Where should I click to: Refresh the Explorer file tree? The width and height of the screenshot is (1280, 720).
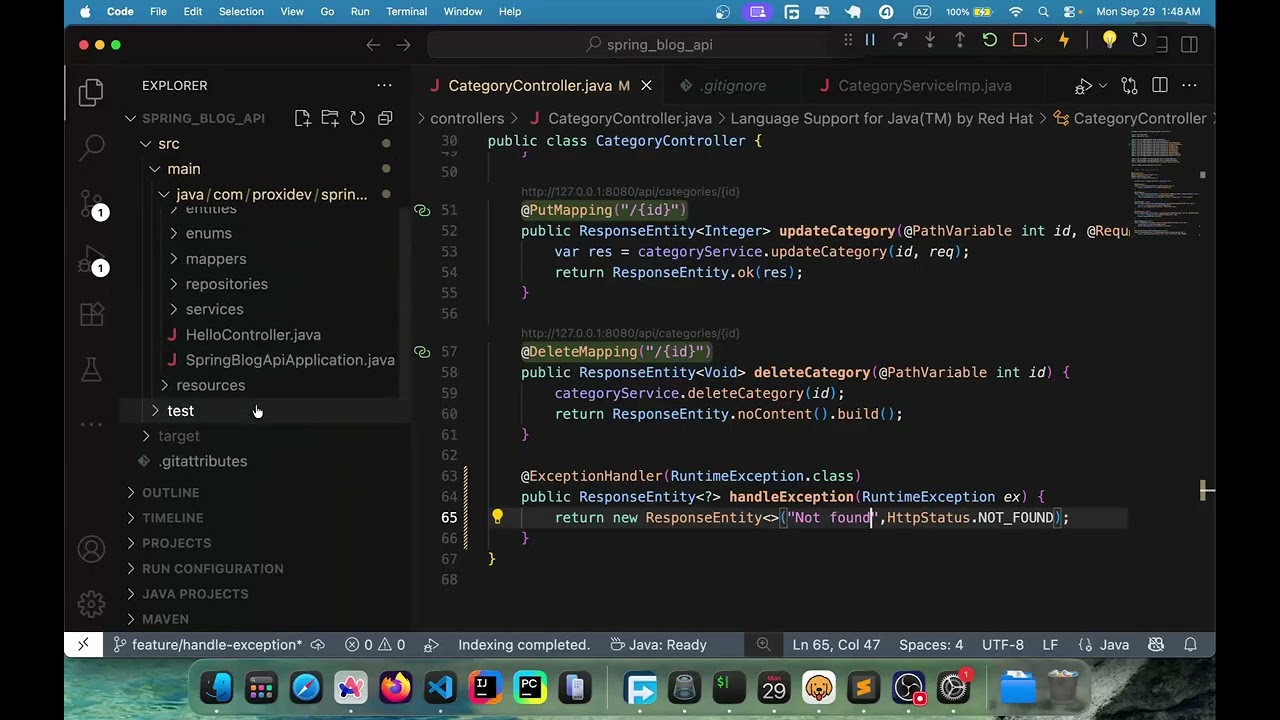357,118
